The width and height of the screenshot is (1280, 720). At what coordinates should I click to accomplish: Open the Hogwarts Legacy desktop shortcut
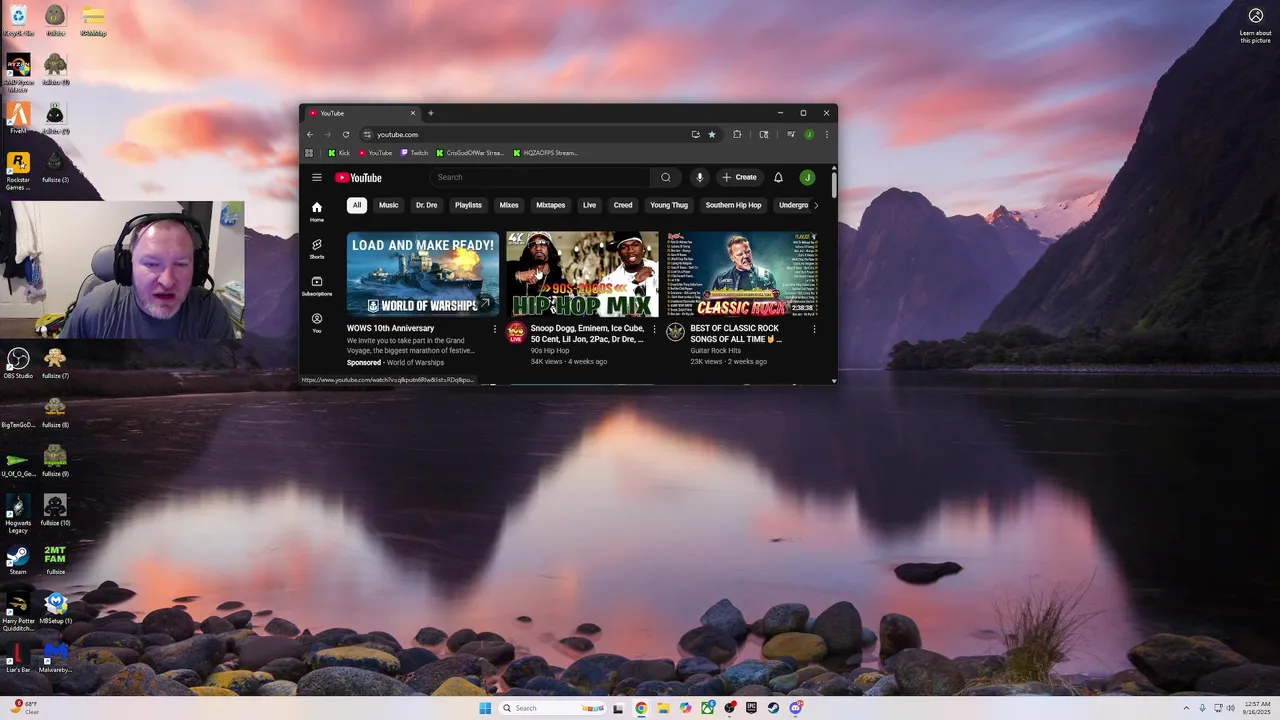tap(18, 515)
